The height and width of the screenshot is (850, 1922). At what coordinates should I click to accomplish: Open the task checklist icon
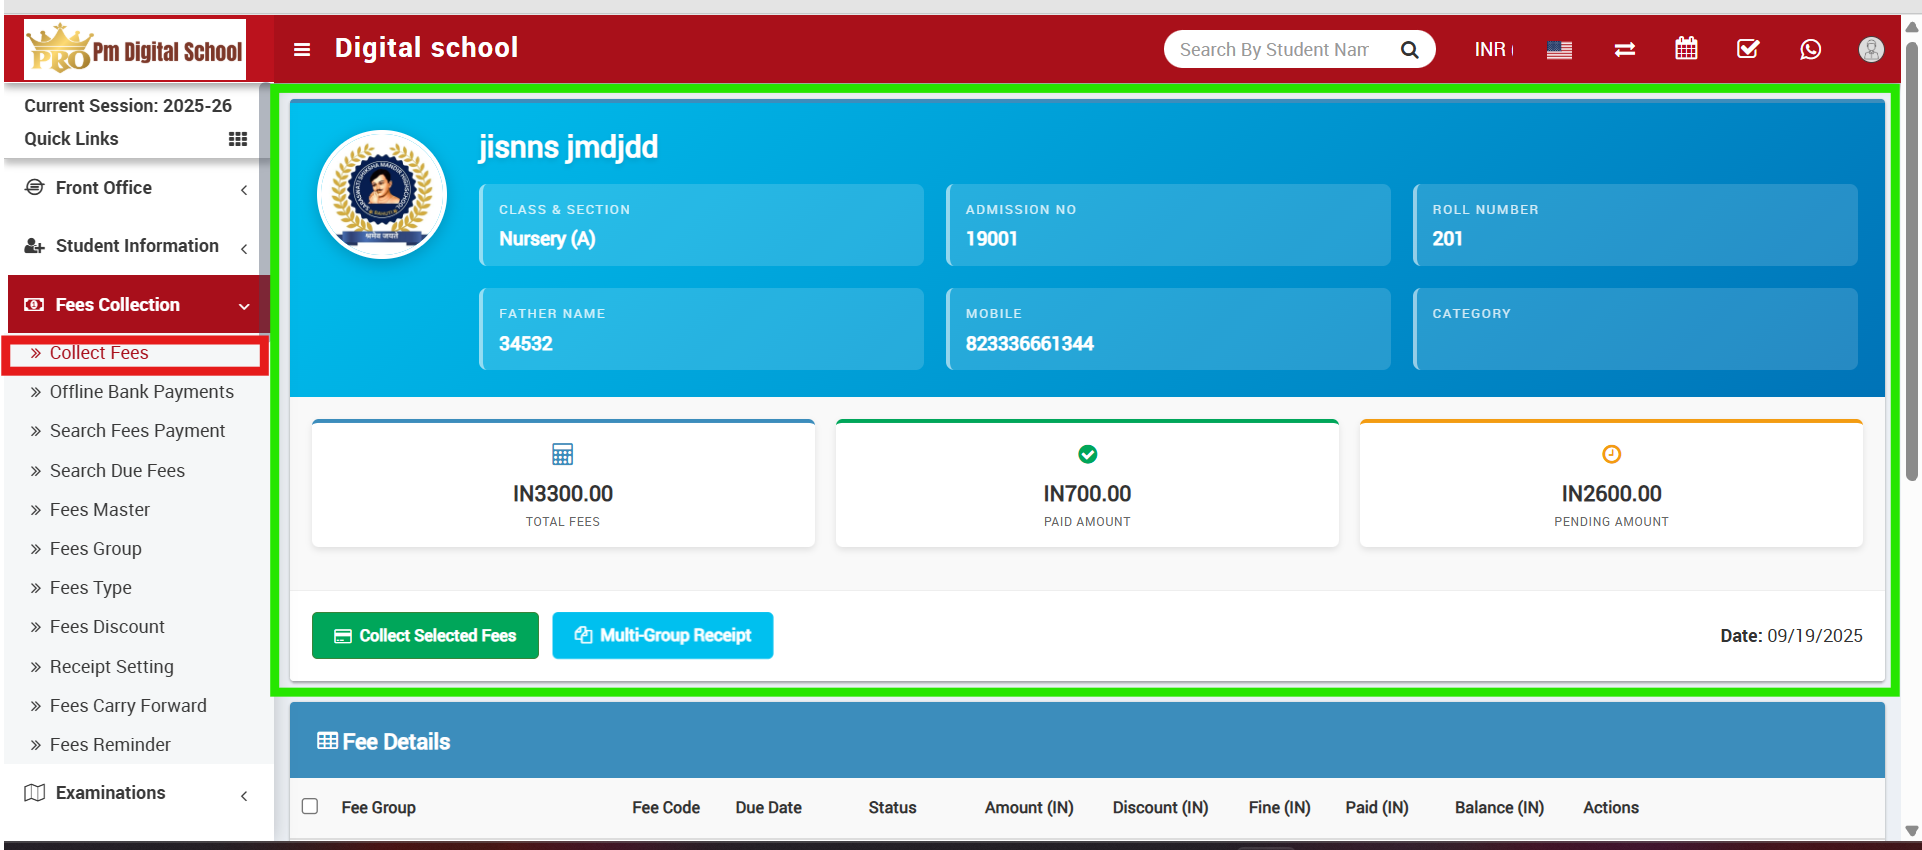point(1748,49)
